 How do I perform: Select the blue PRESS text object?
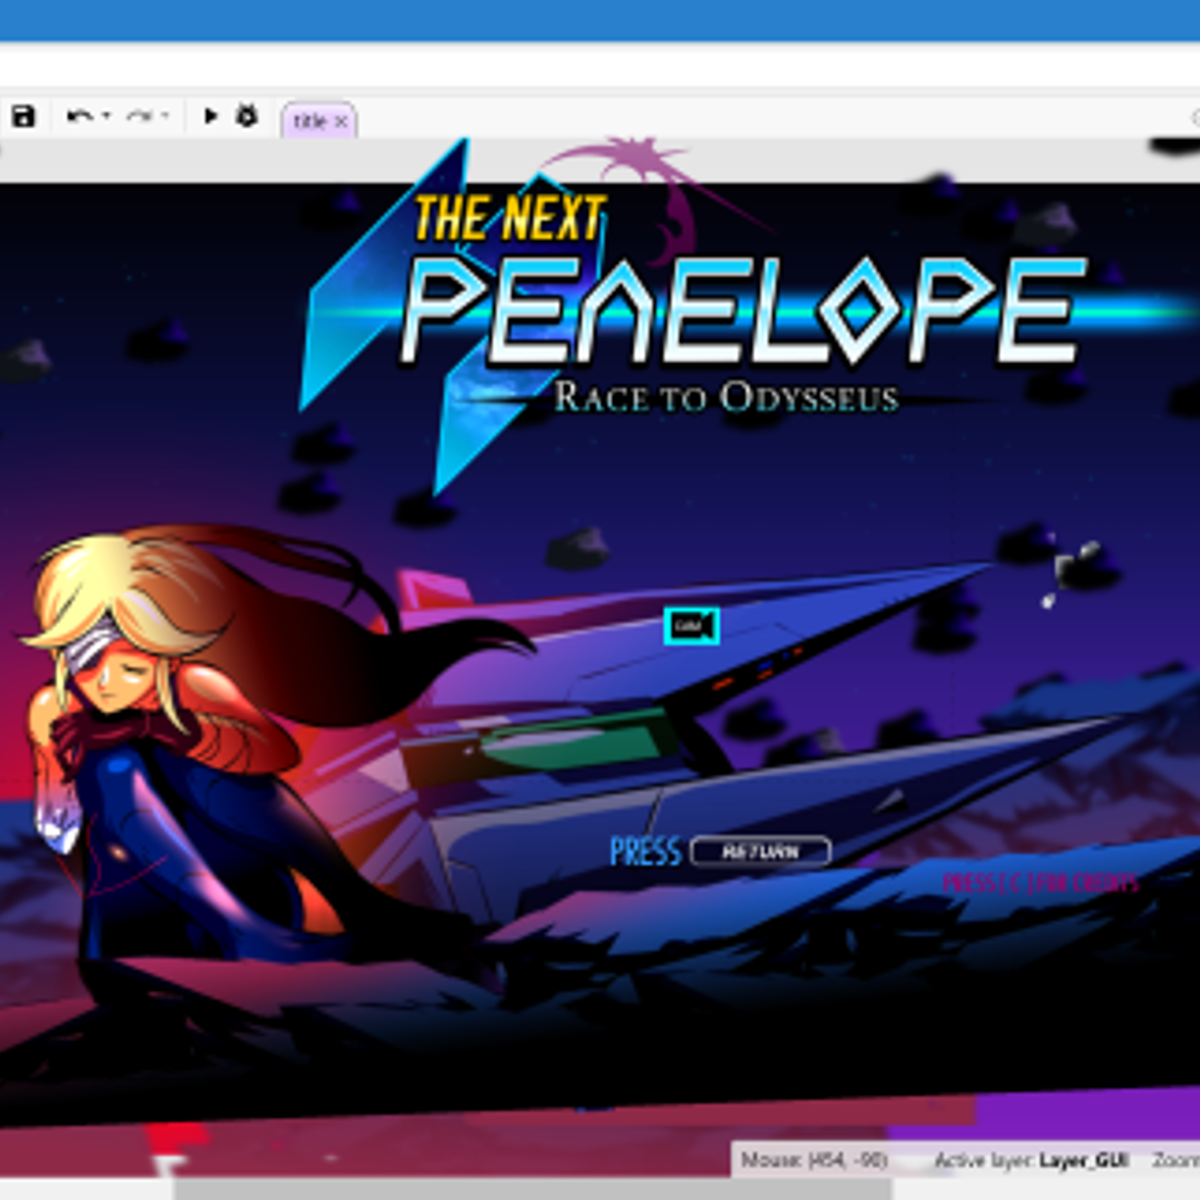click(x=645, y=852)
